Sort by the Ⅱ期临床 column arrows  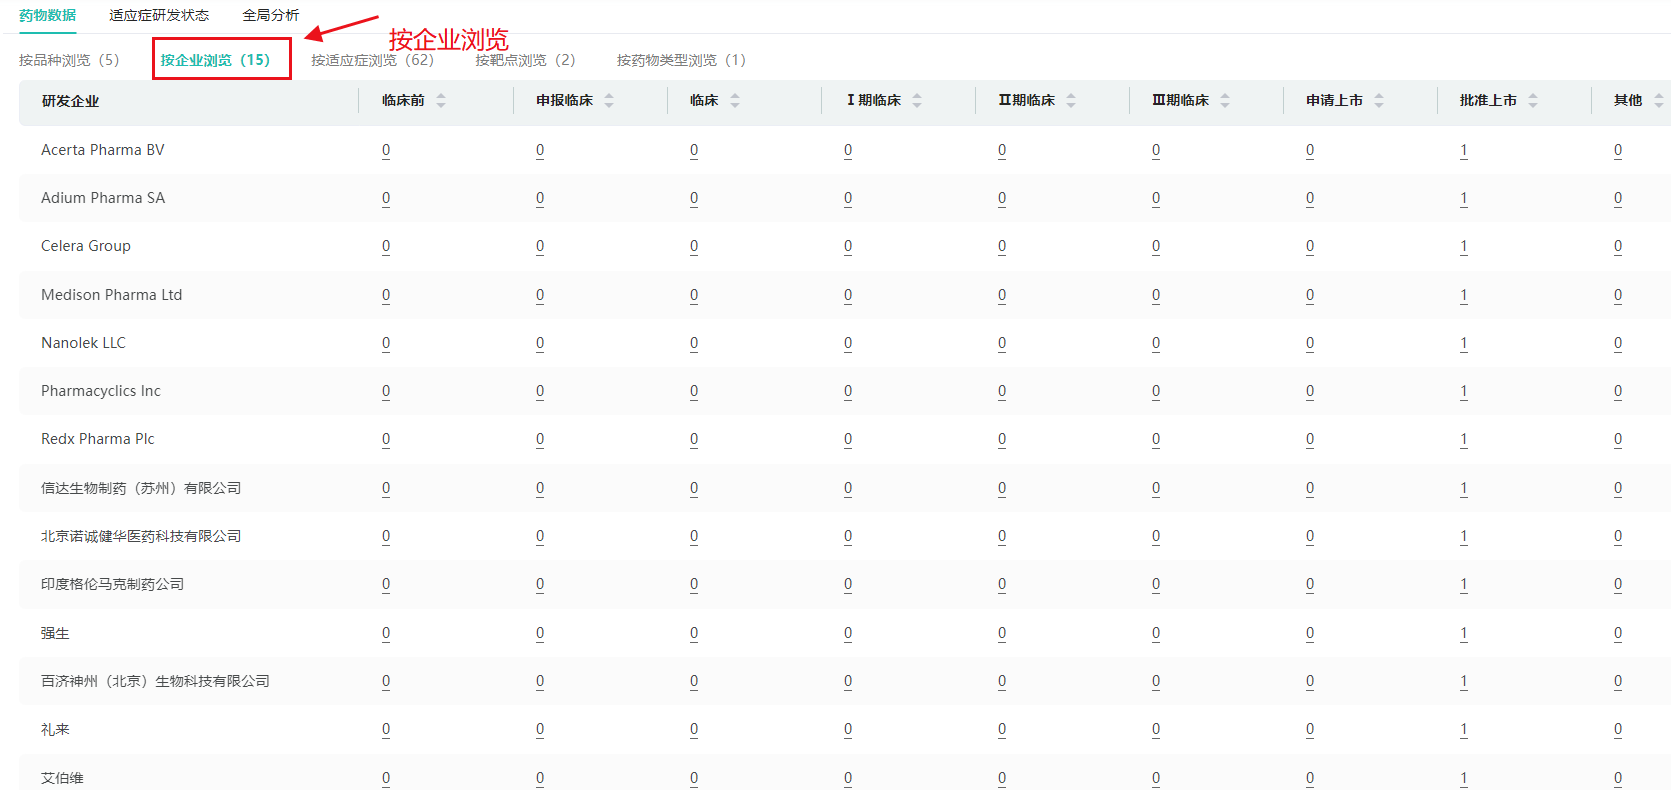[x=1071, y=101]
